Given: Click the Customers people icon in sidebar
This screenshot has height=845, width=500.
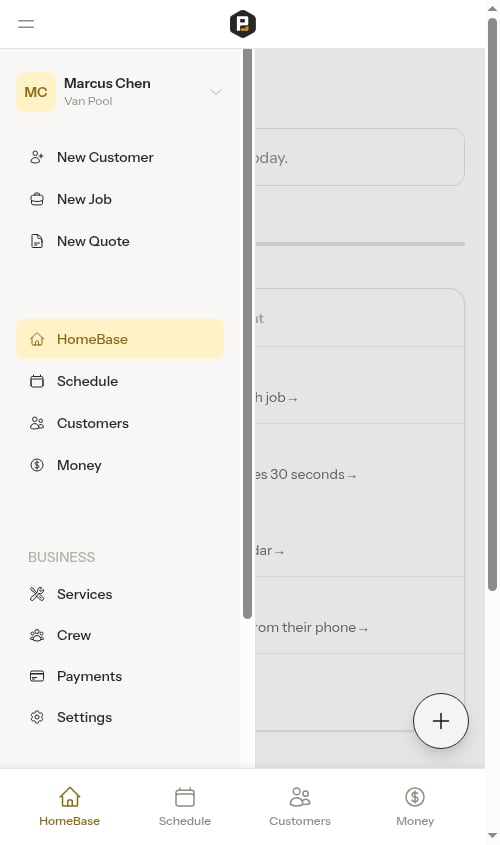Looking at the screenshot, I should pos(37,424).
